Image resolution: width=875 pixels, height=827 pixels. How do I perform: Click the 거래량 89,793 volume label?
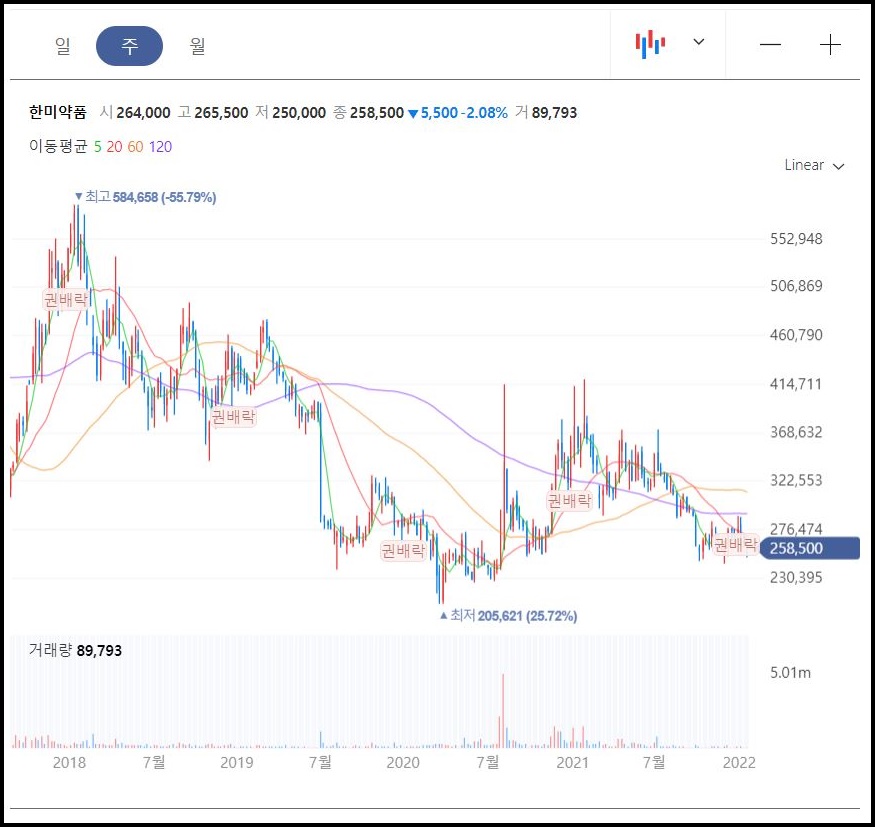(x=75, y=651)
